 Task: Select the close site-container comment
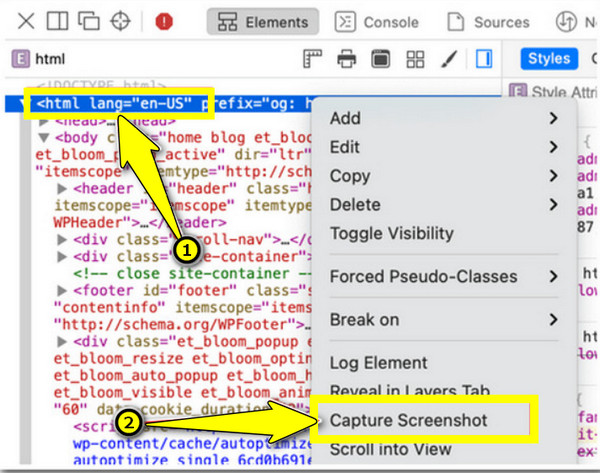tap(193, 274)
